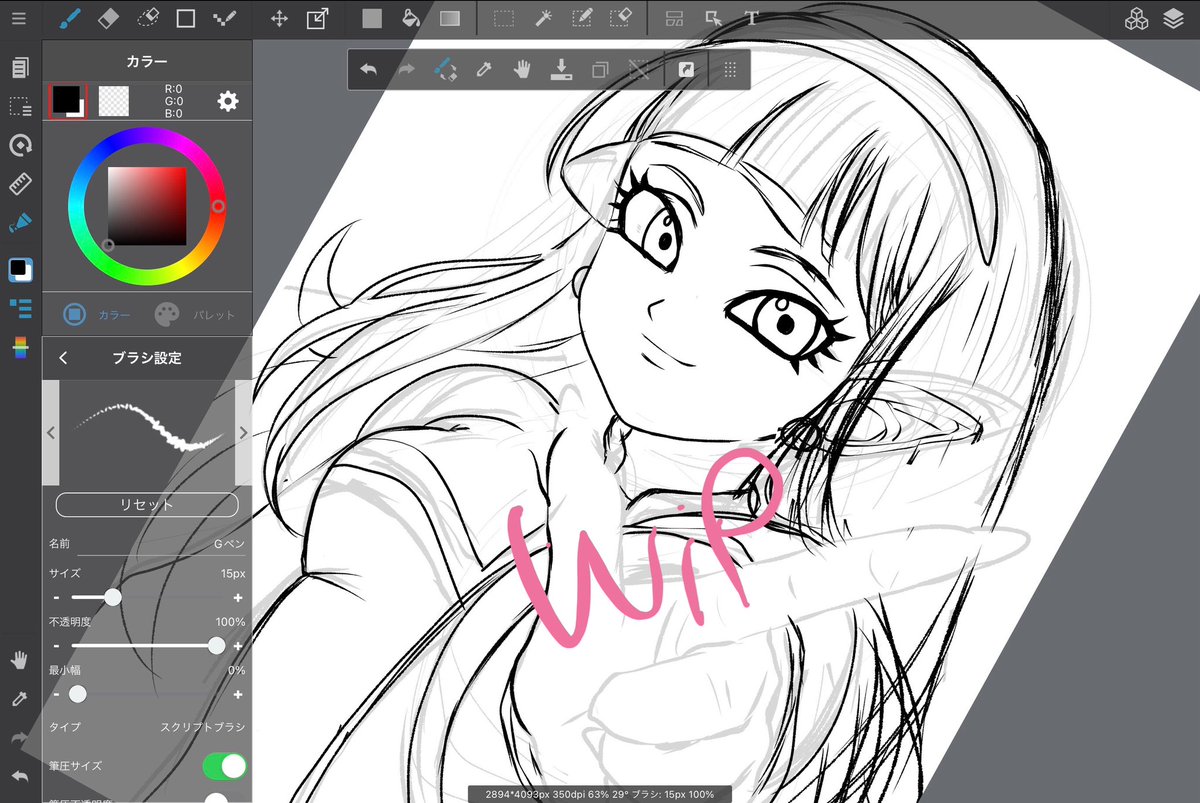1200x803 pixels.
Task: Select the panel divide tool
Action: [x=675, y=18]
